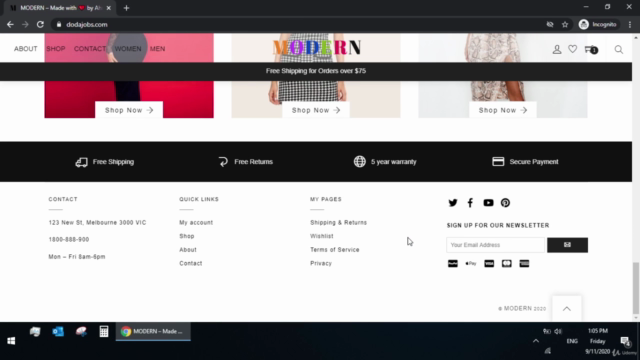640x360 pixels.
Task: Click Terms of Service link
Action: pos(335,250)
